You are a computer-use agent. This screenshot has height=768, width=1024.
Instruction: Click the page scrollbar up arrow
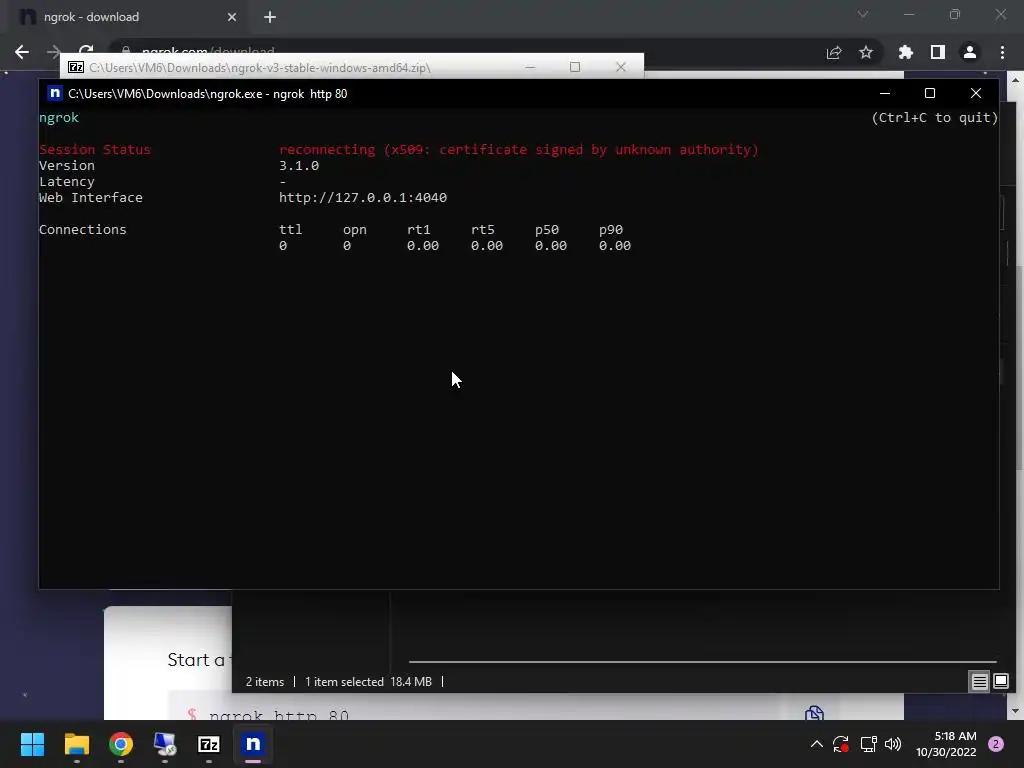[1016, 80]
